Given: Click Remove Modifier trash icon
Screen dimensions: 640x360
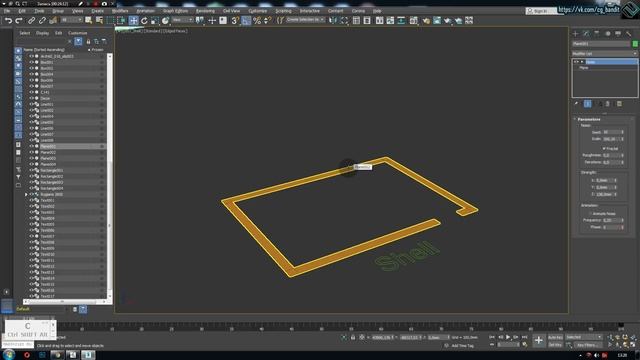Looking at the screenshot, I should tap(607, 104).
